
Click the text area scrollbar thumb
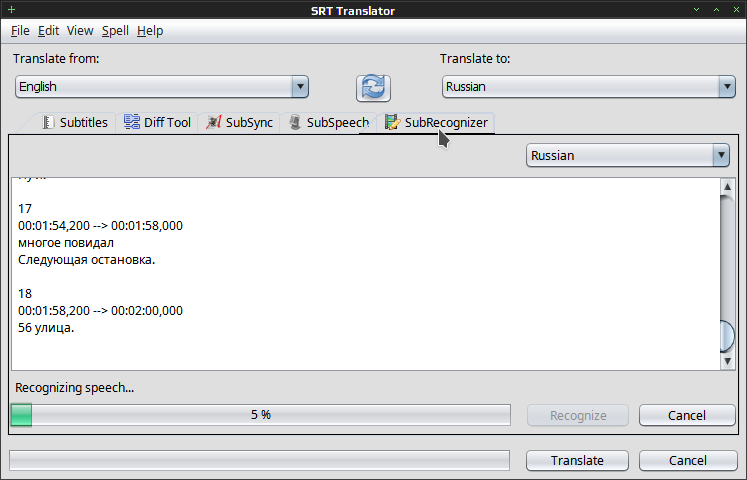pyautogui.click(x=727, y=336)
